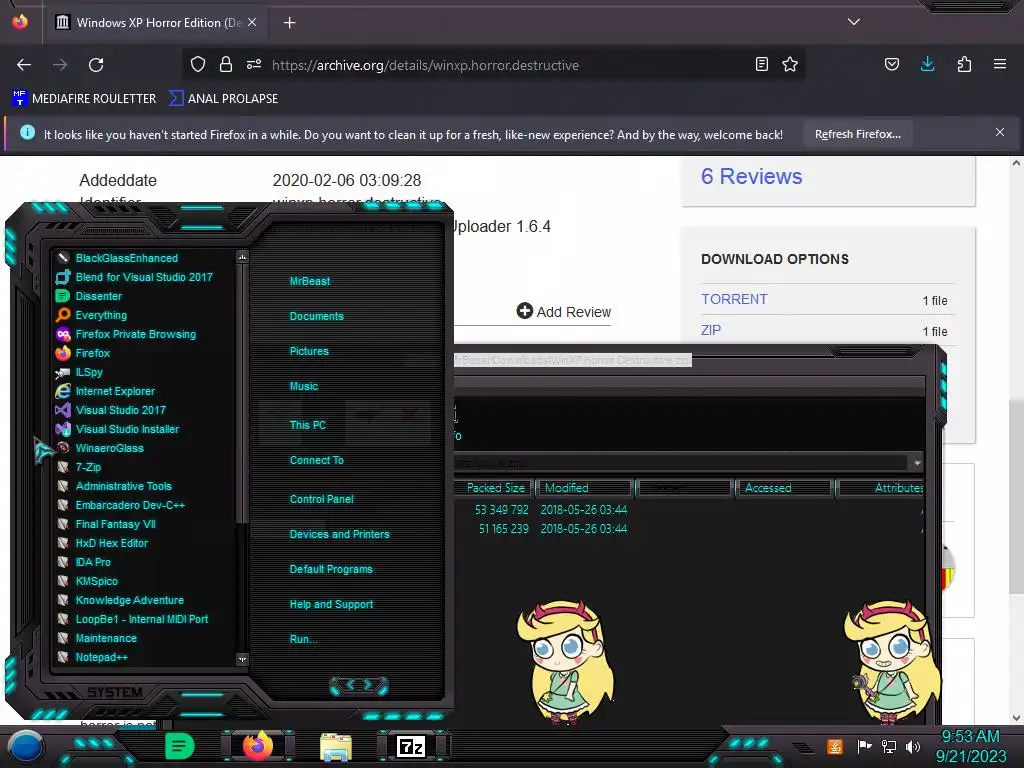Click SYSTEM label at start menu bottom

115,692
